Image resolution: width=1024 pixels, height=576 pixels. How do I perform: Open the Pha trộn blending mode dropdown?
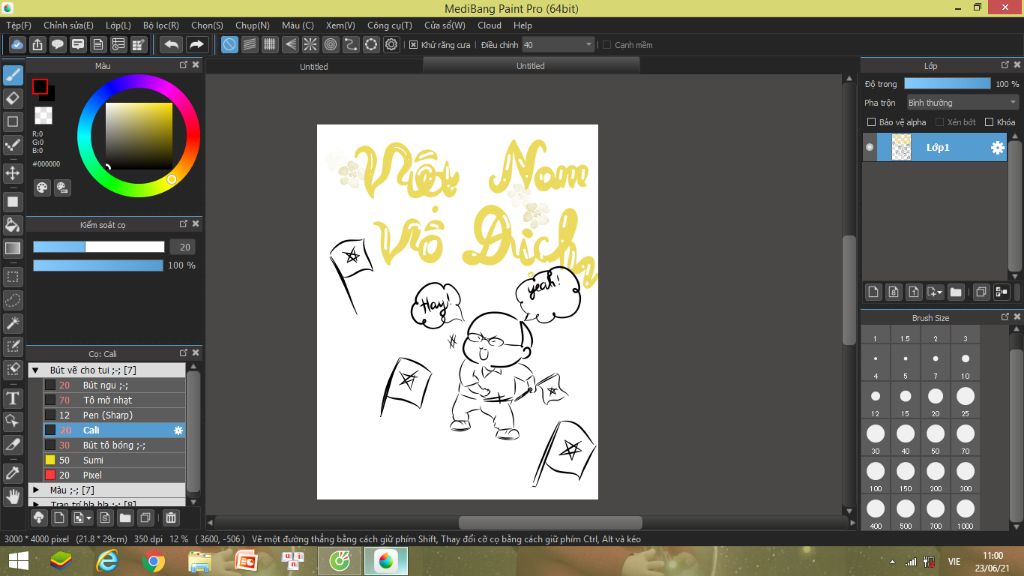click(962, 103)
